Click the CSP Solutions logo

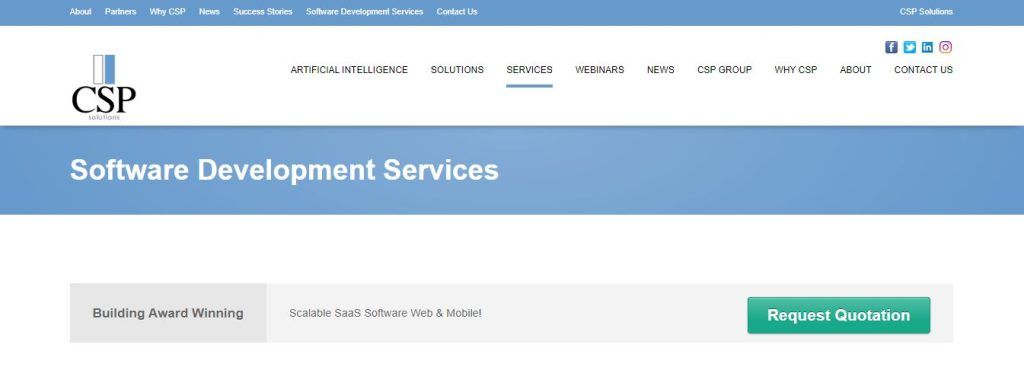pos(104,88)
